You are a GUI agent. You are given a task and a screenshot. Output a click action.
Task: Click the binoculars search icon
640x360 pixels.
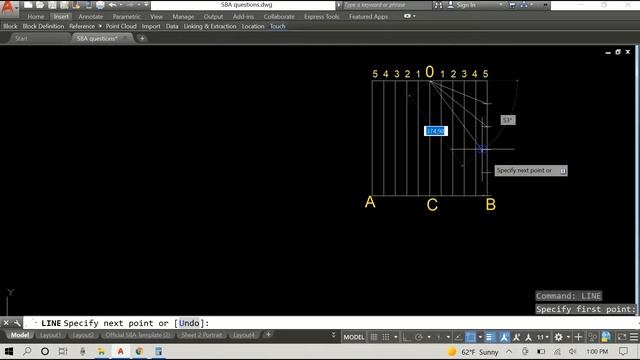tap(438, 5)
